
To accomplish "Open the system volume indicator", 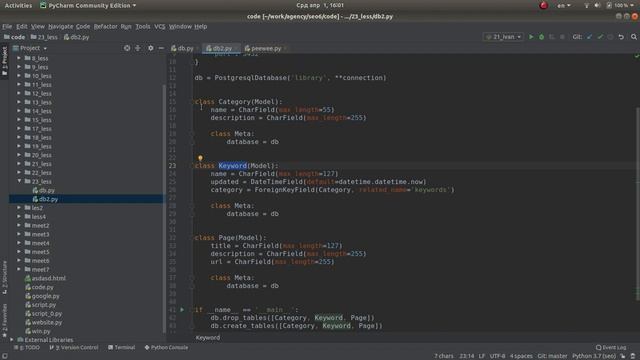I will pos(597,5).
